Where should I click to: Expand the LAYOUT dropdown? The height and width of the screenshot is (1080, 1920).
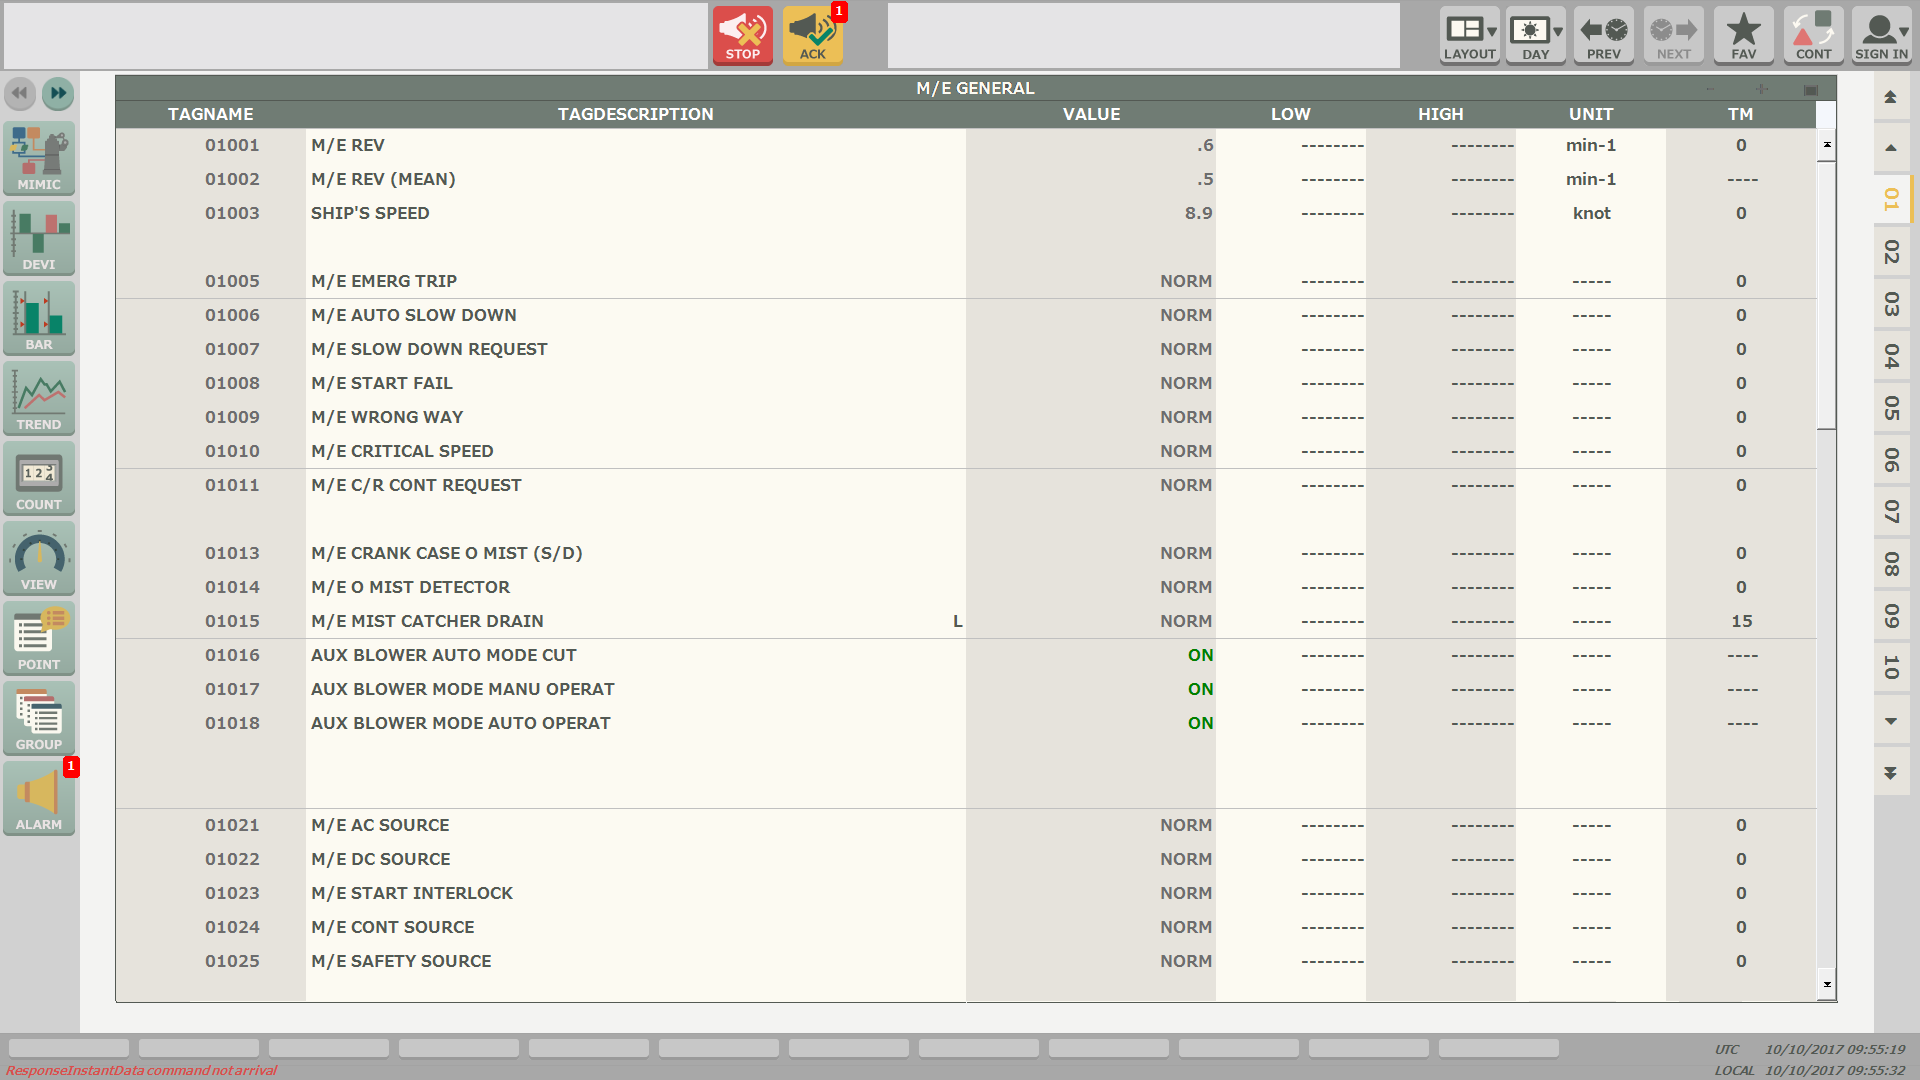click(1469, 36)
